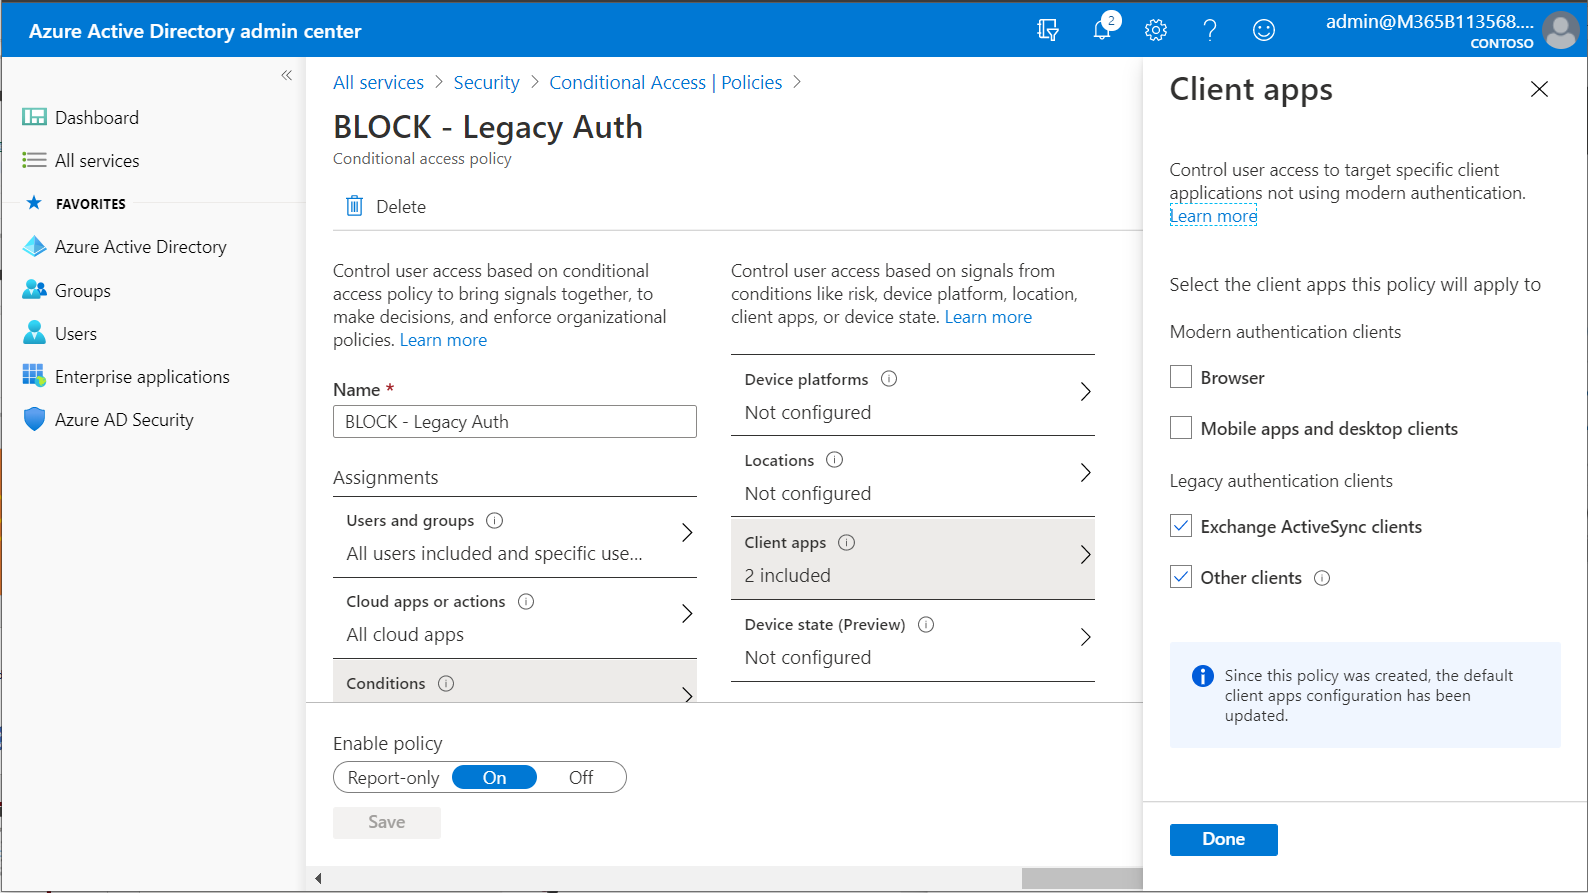Screen dimensions: 1588x893
Task: Expand the Locations condition chevron
Action: [x=1085, y=472]
